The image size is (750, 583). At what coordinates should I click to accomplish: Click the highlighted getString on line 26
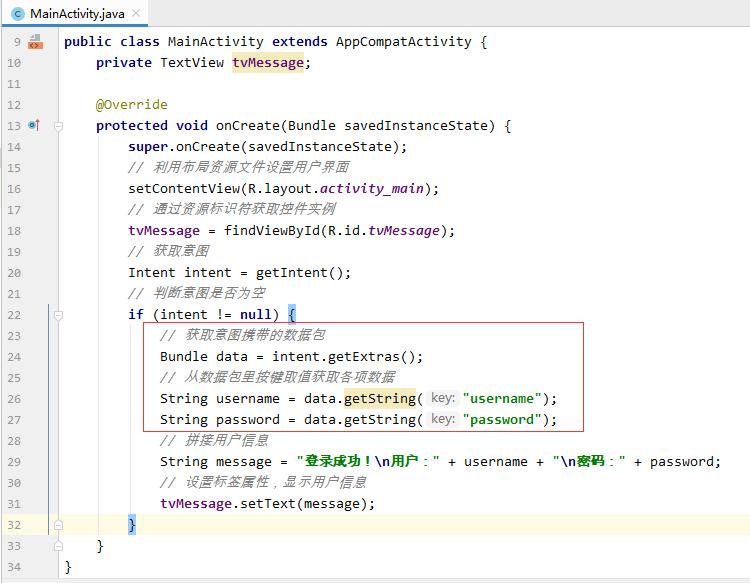(x=380, y=398)
